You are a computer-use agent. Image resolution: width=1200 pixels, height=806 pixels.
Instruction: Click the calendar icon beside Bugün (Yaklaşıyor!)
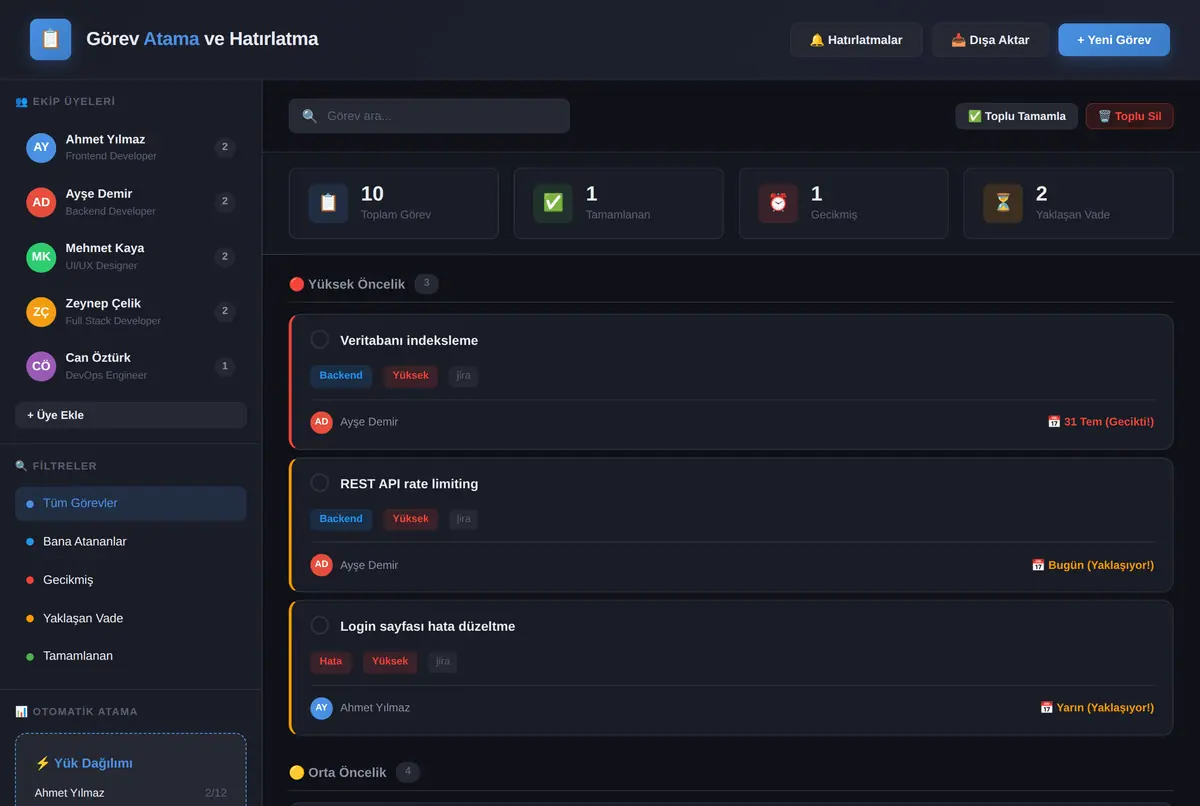pyautogui.click(x=1038, y=565)
